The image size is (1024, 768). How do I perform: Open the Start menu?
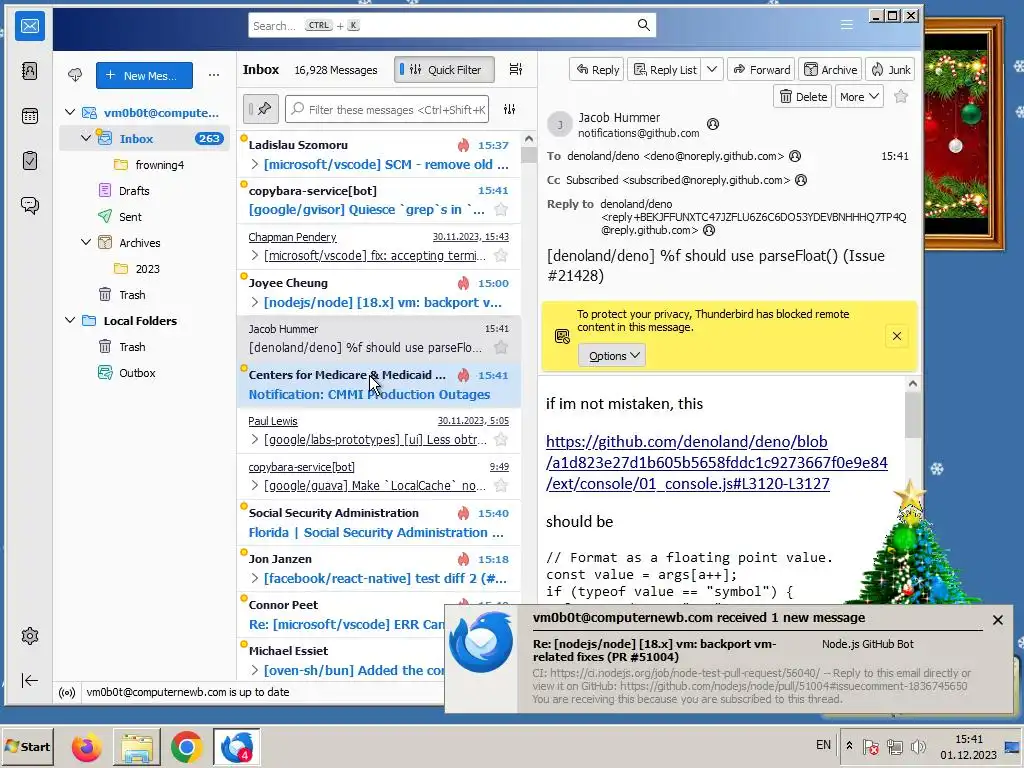point(27,746)
